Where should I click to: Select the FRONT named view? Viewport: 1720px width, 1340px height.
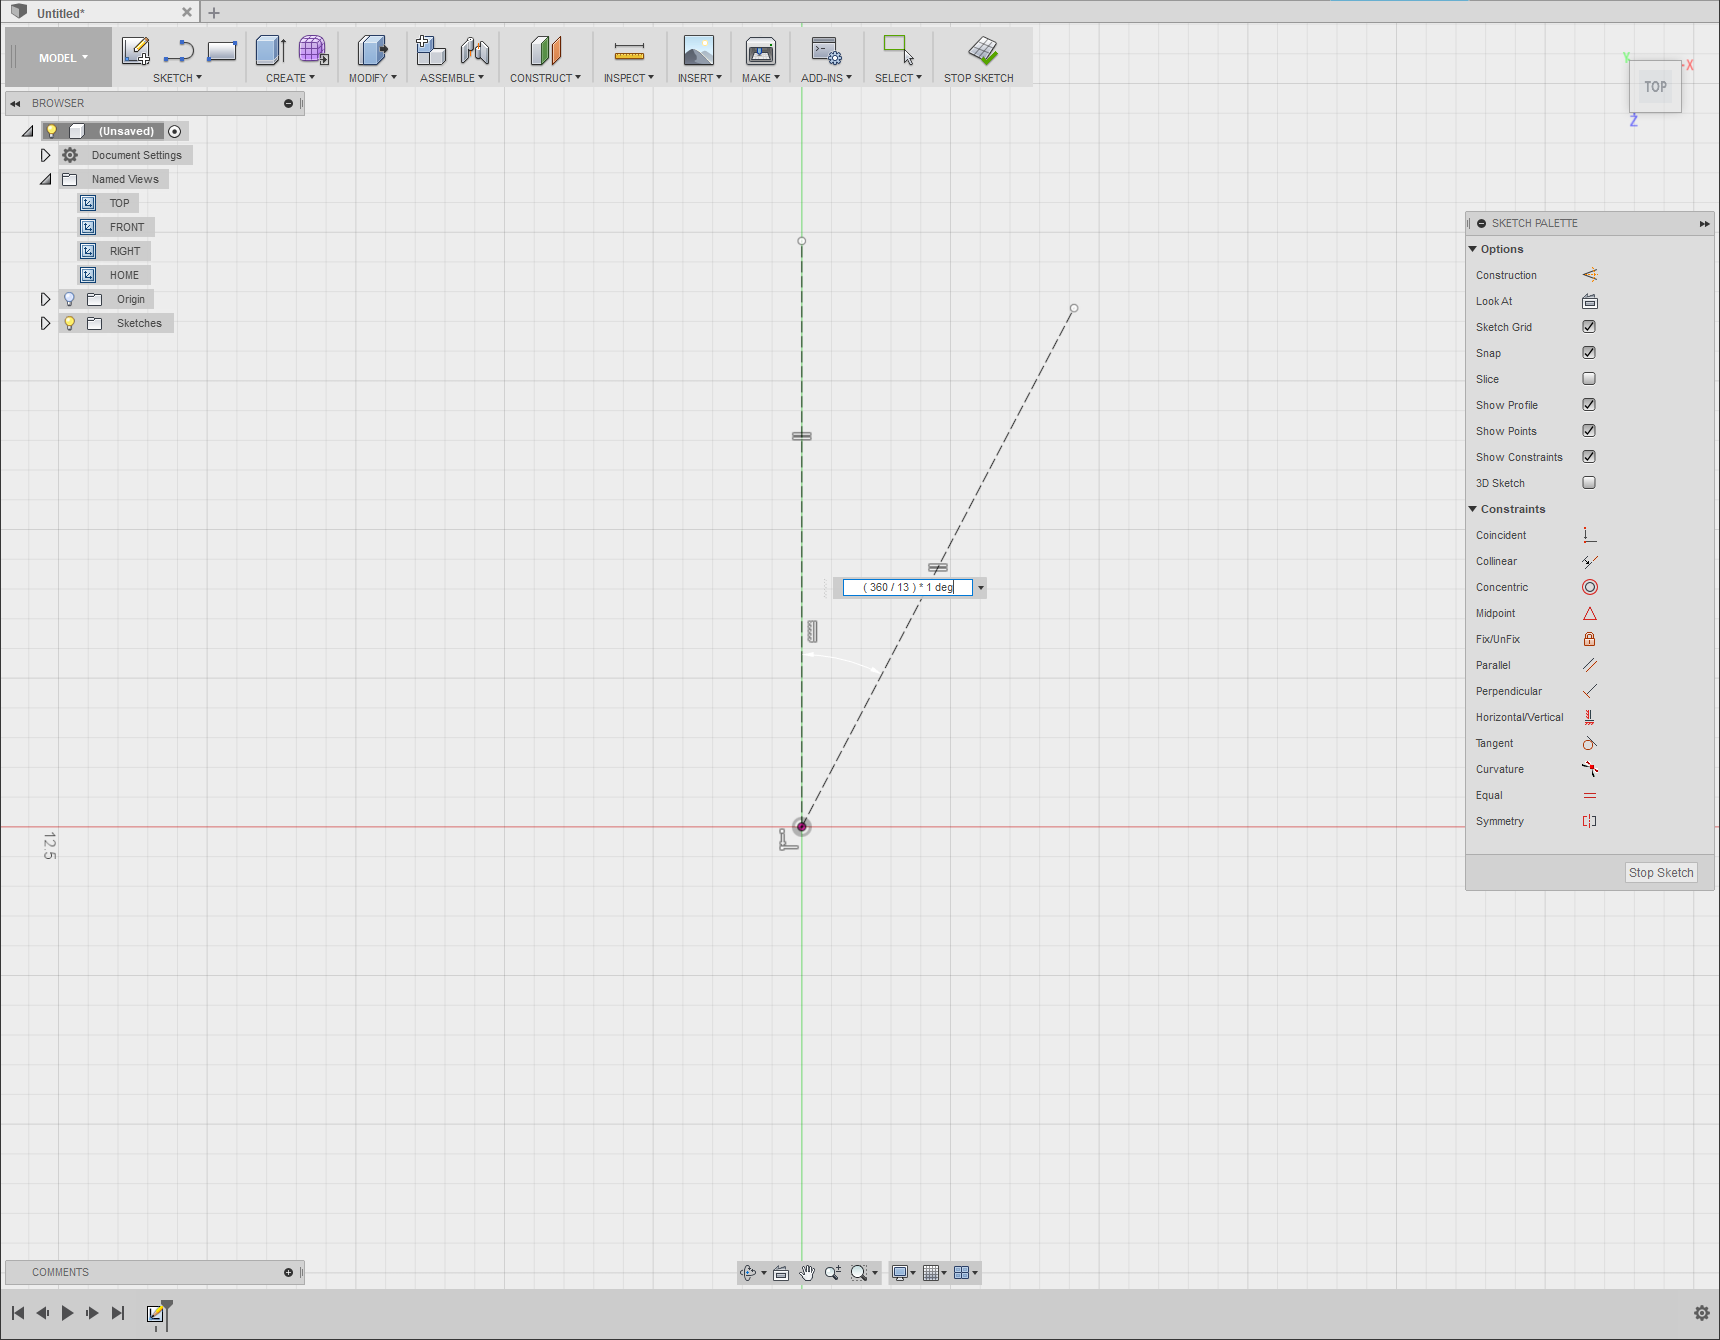[x=127, y=227]
